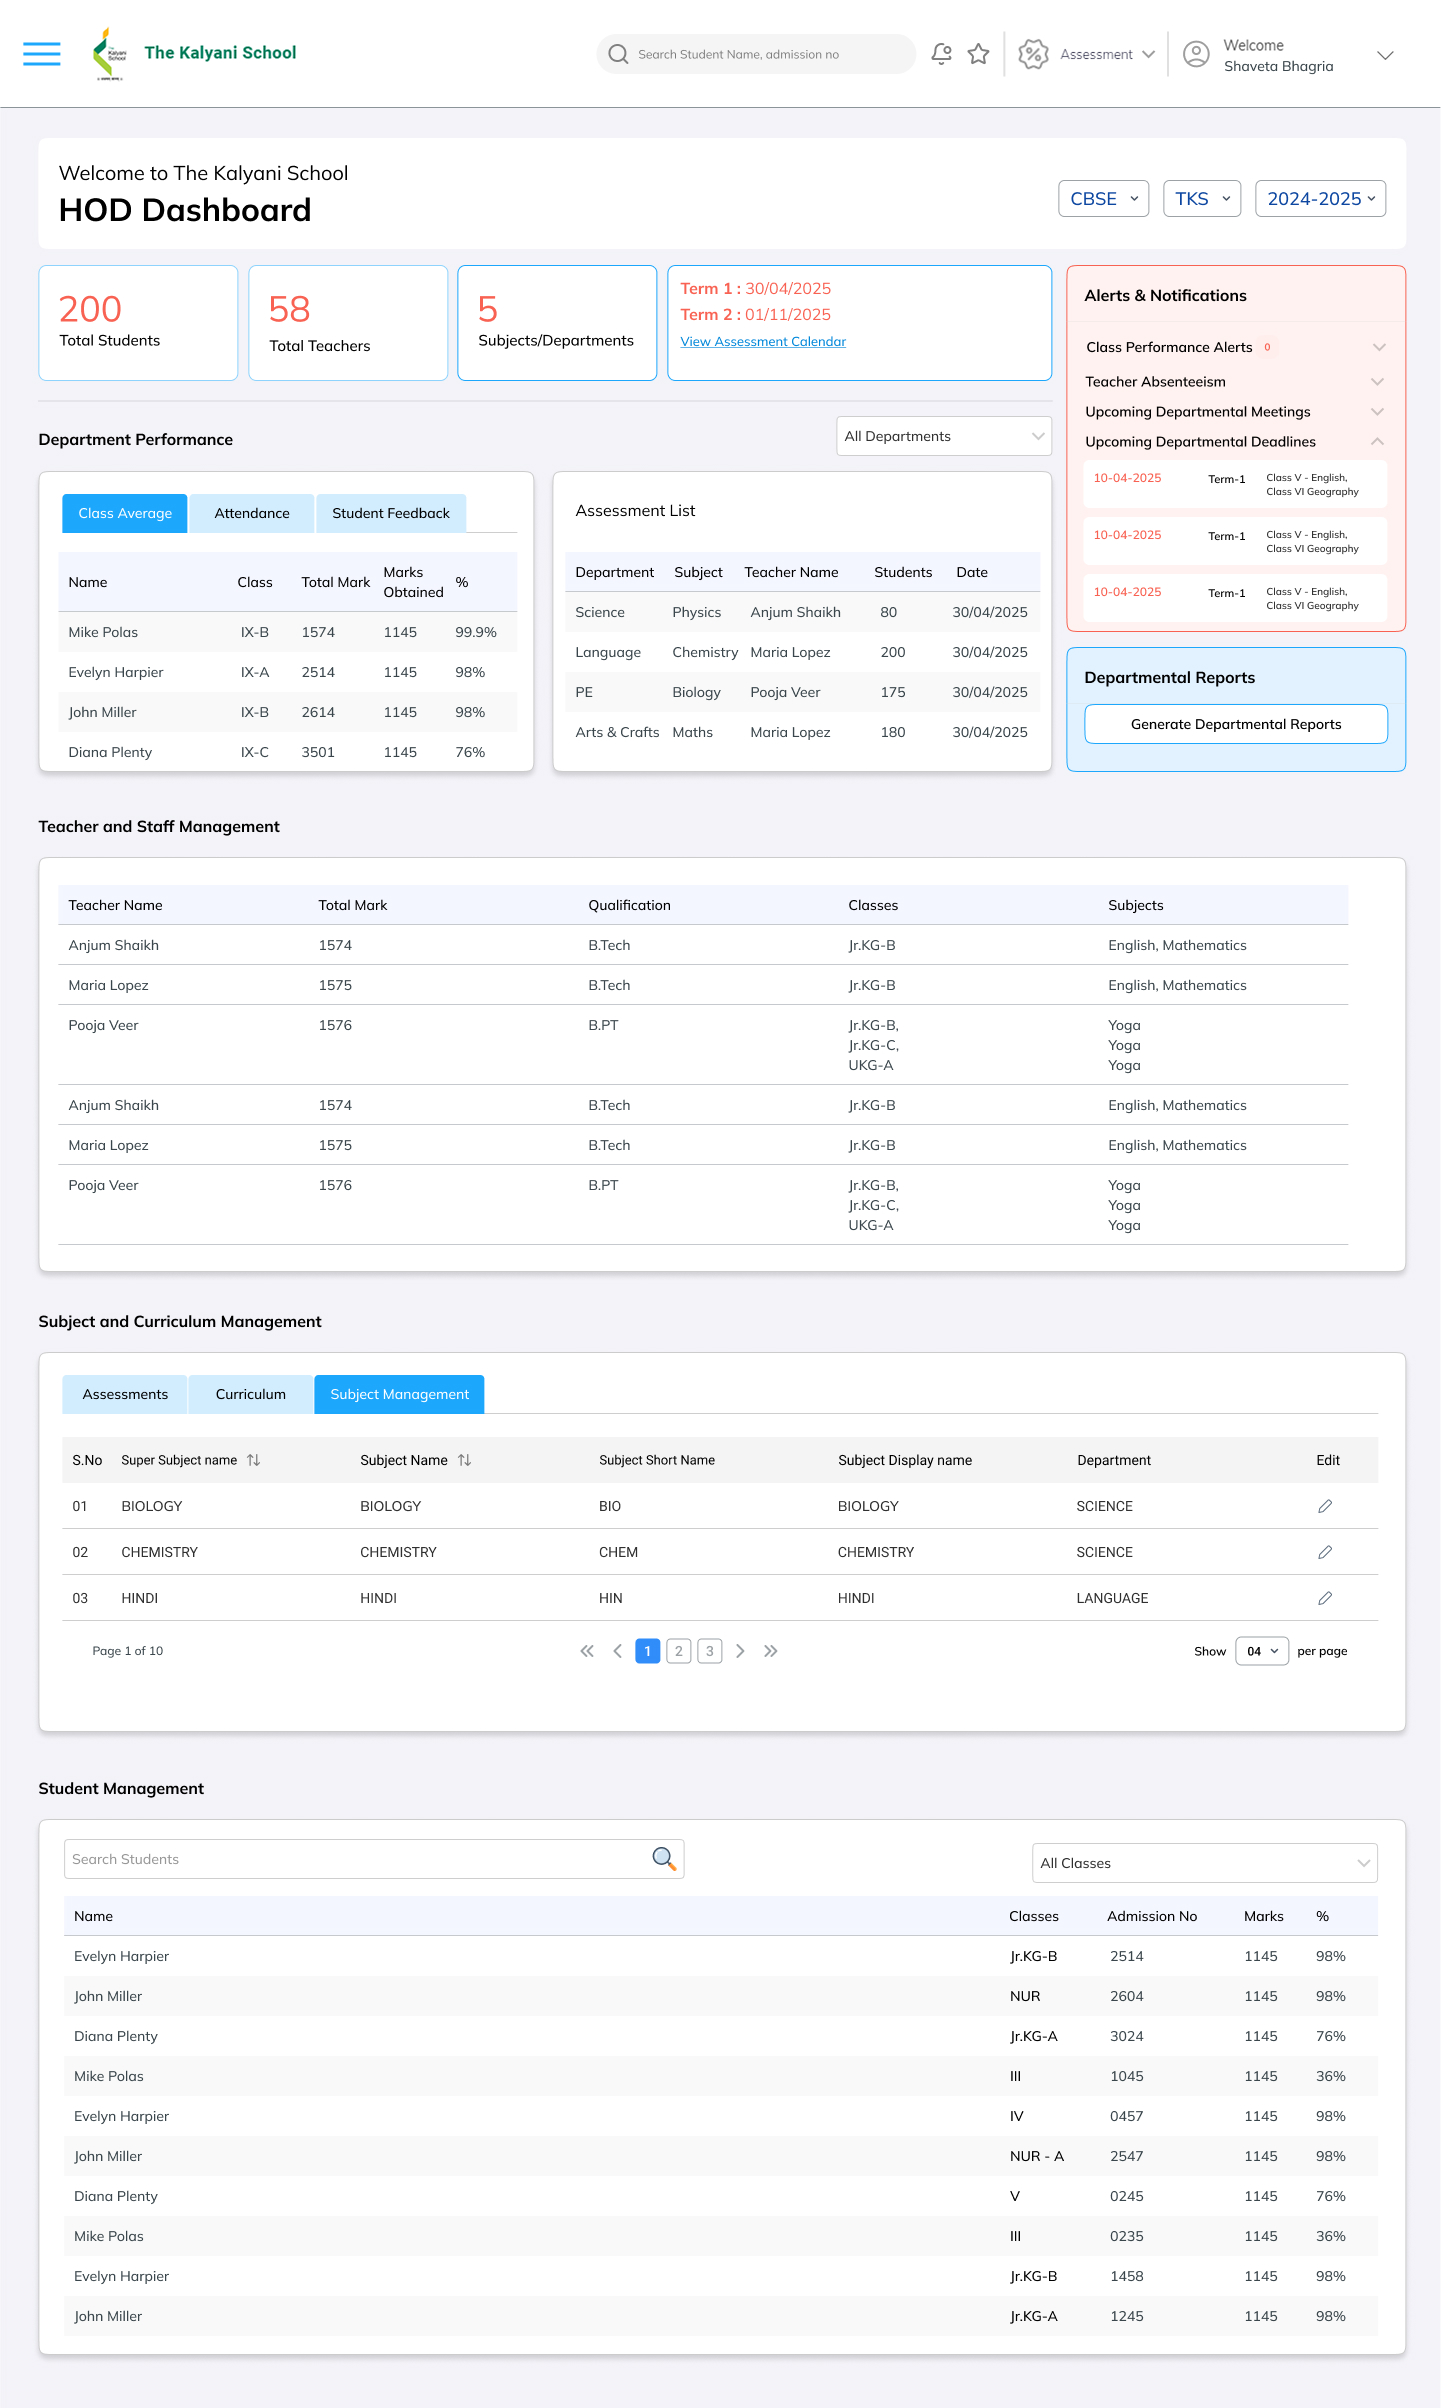Open the All Departments dropdown

tap(943, 436)
